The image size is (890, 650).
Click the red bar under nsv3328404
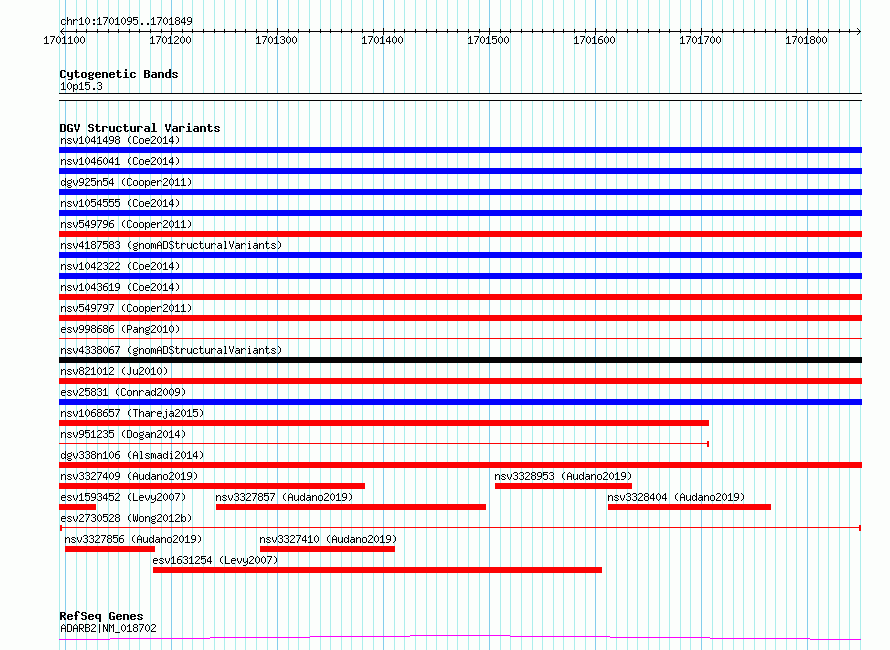689,507
